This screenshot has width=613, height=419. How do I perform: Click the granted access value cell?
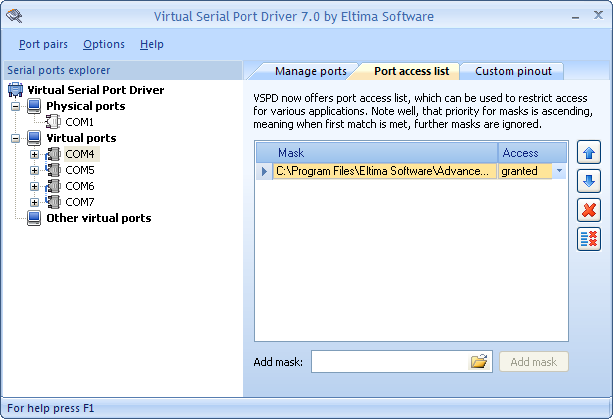click(x=524, y=171)
